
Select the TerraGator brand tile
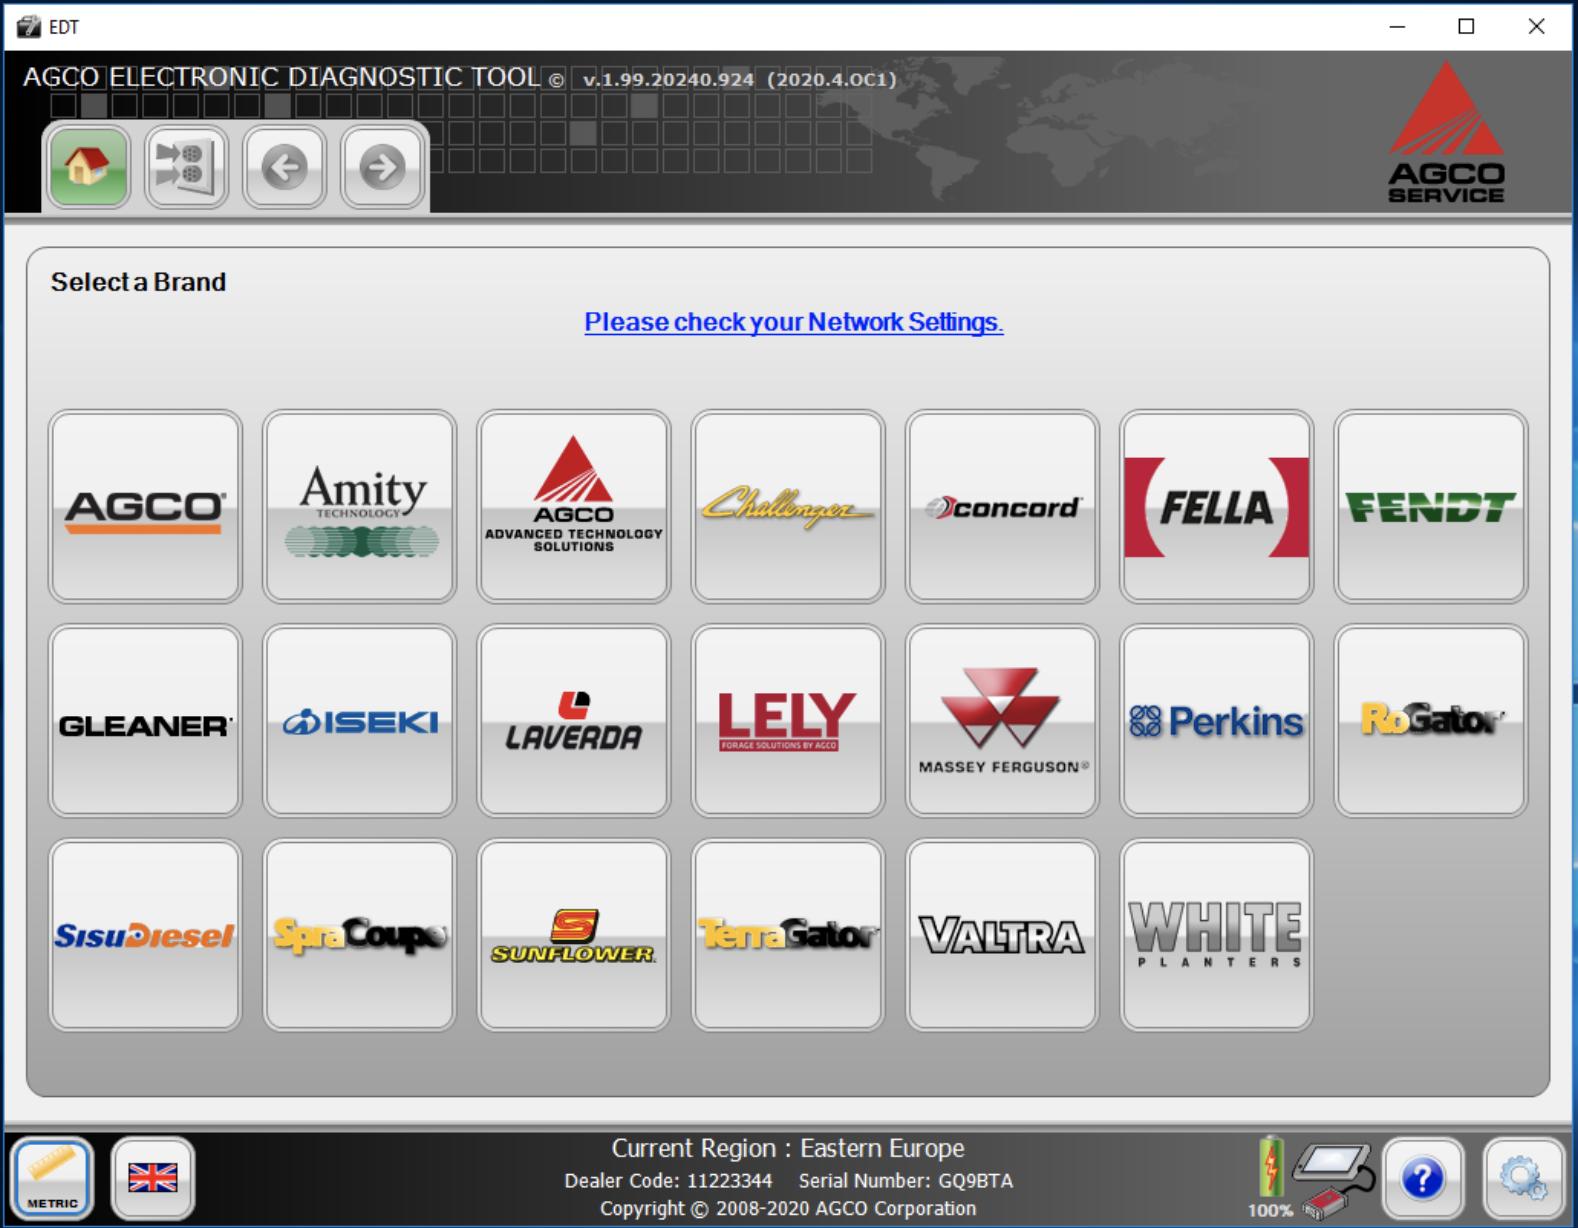click(788, 935)
